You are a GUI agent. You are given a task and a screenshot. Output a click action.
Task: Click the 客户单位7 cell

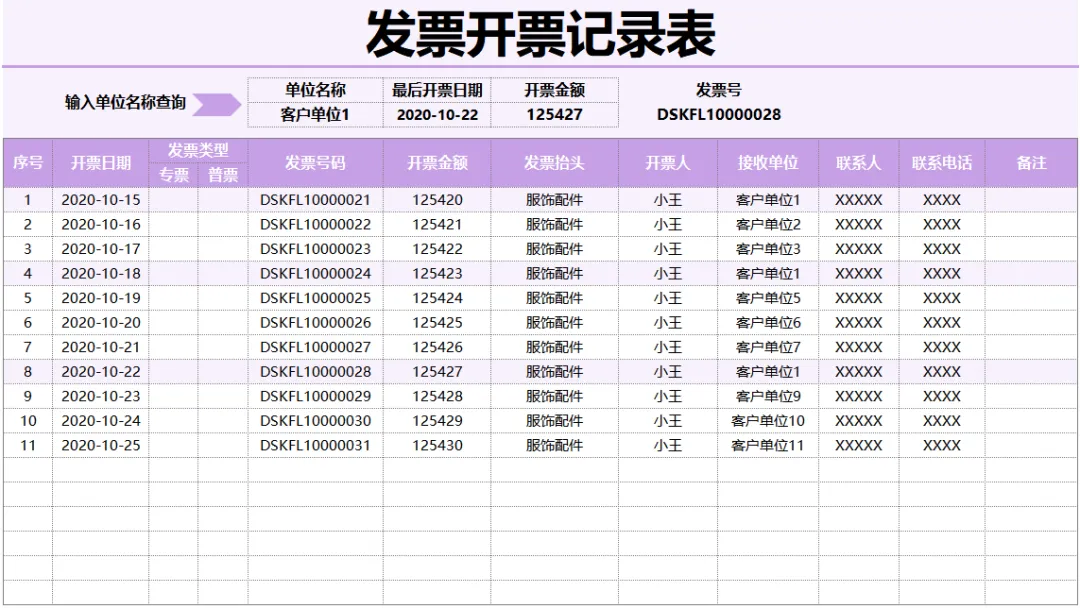(768, 347)
